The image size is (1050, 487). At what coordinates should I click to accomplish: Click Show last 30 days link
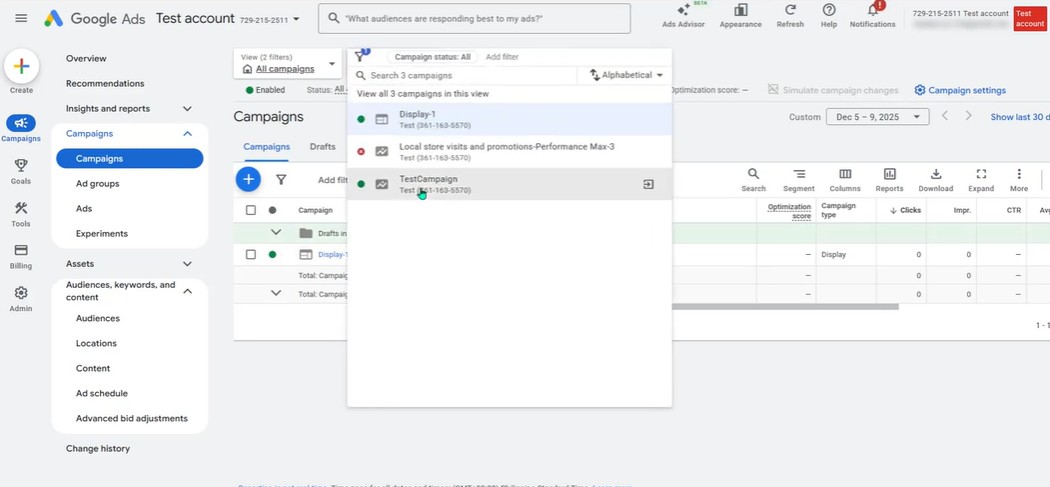click(1020, 117)
